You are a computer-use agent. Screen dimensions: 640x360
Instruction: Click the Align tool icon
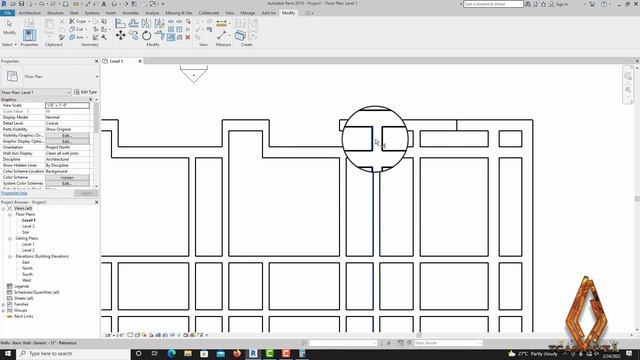click(x=120, y=23)
